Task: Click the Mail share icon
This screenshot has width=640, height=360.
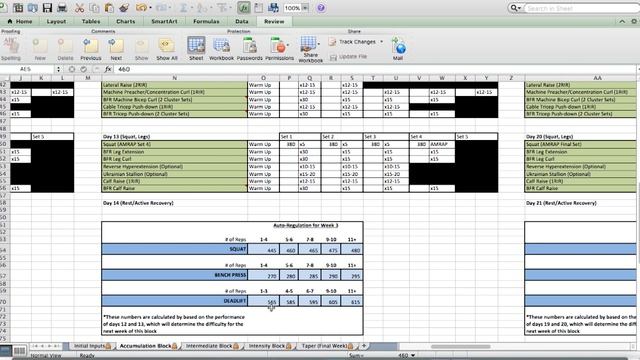Action: click(x=398, y=48)
